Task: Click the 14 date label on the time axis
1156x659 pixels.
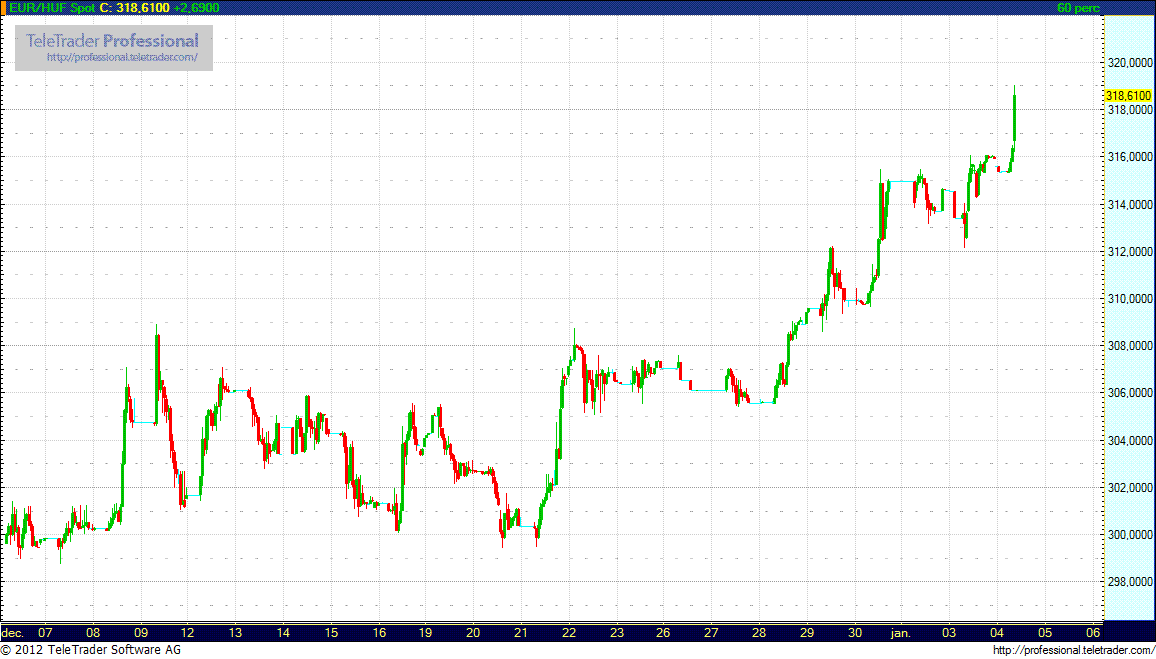Action: 284,632
